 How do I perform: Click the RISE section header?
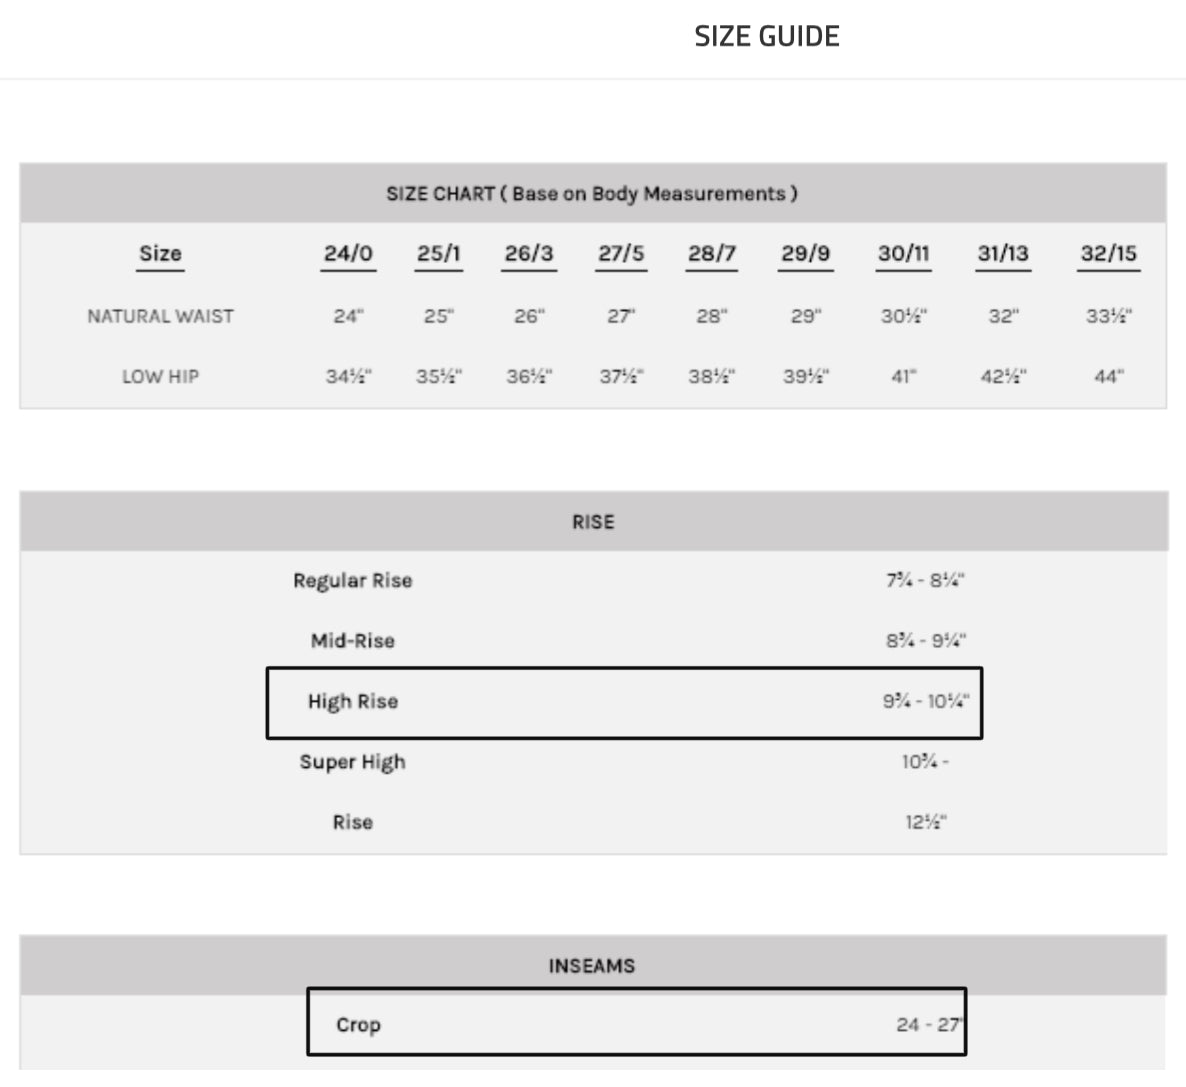[593, 521]
